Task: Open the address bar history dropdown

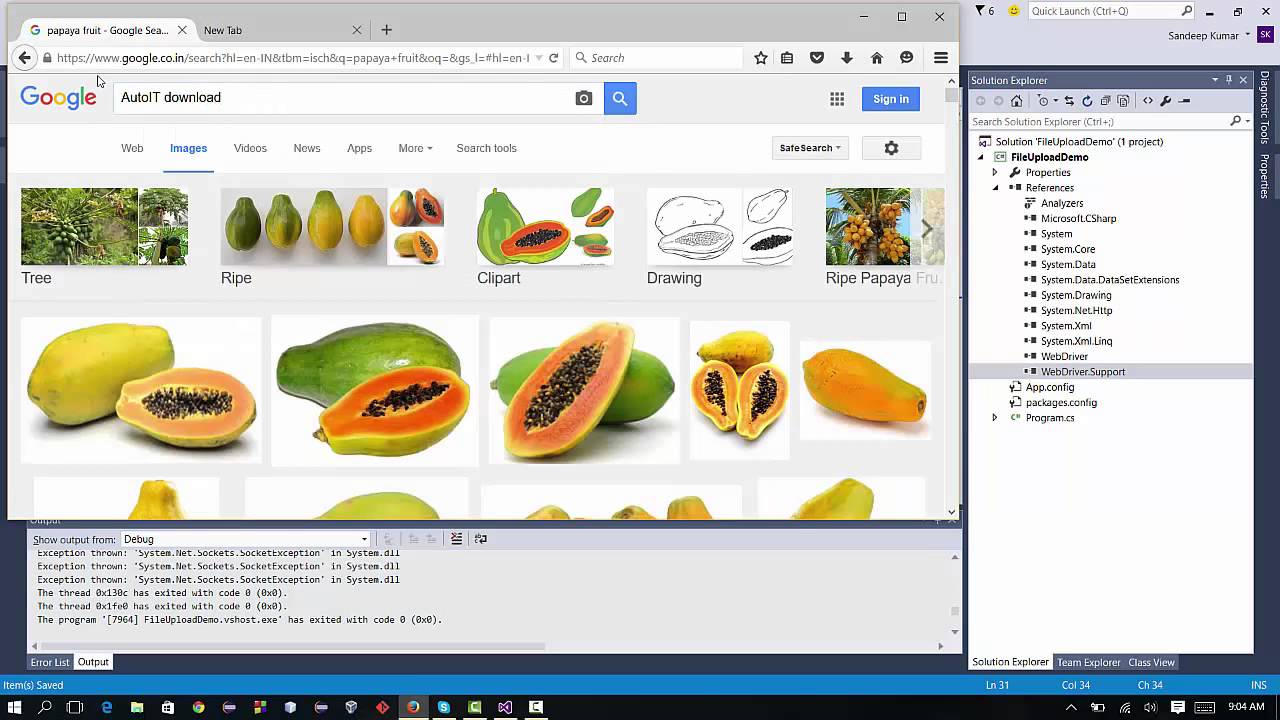Action: click(539, 58)
